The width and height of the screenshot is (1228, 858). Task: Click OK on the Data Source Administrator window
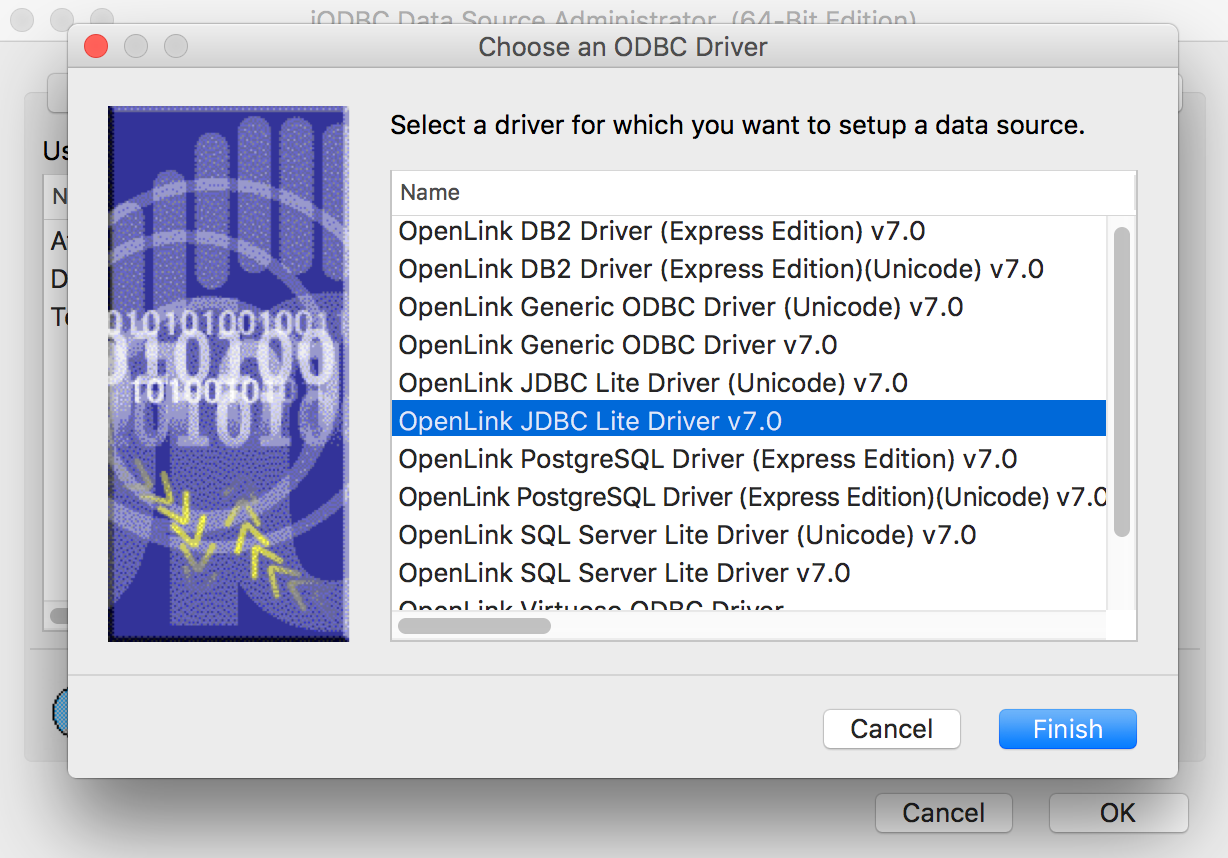(x=1118, y=813)
